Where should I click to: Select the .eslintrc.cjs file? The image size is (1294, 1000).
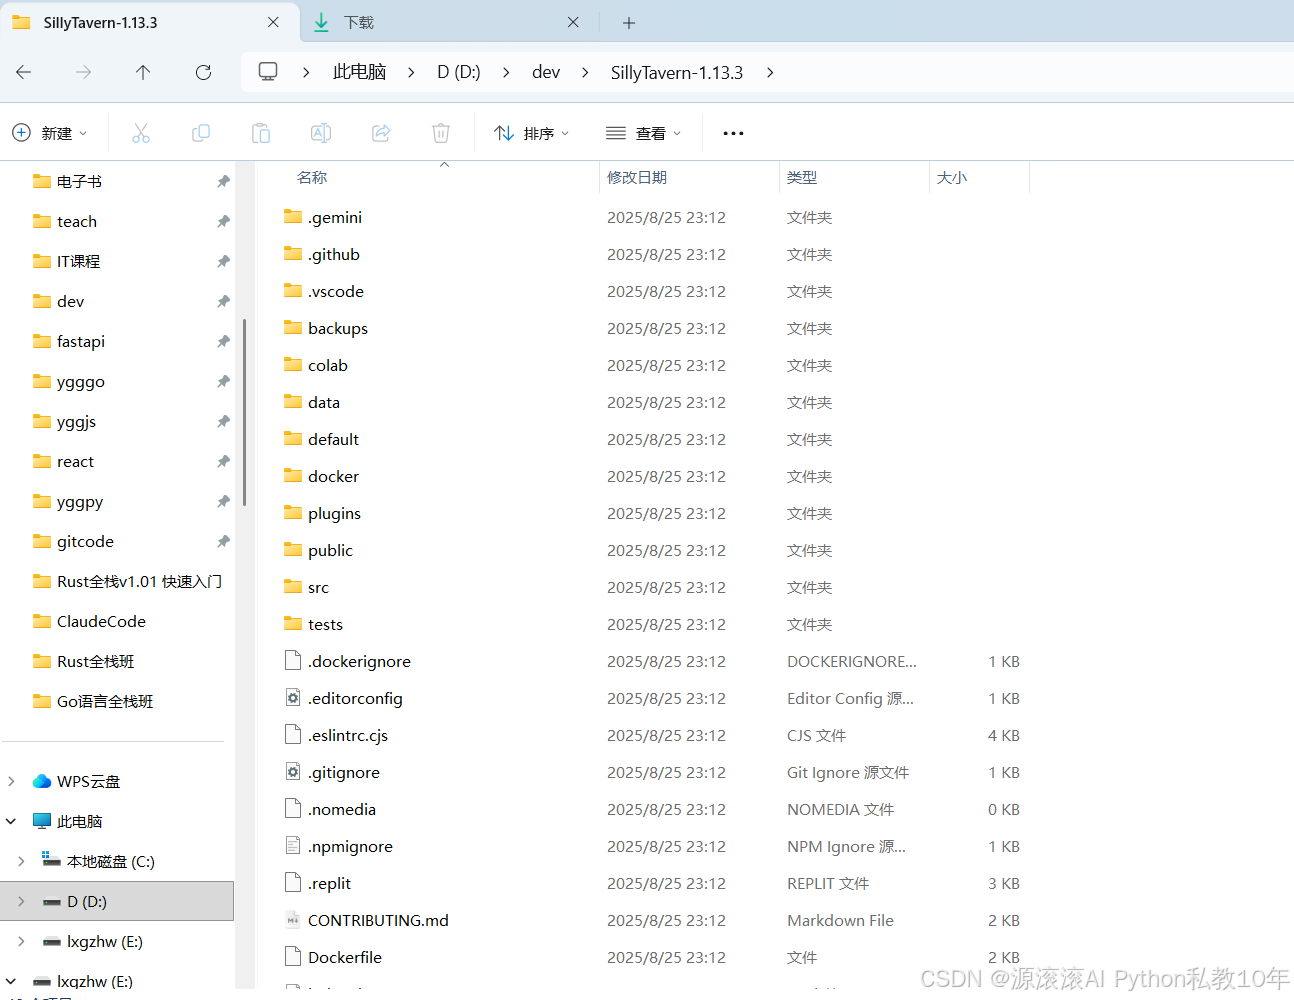[x=348, y=735]
